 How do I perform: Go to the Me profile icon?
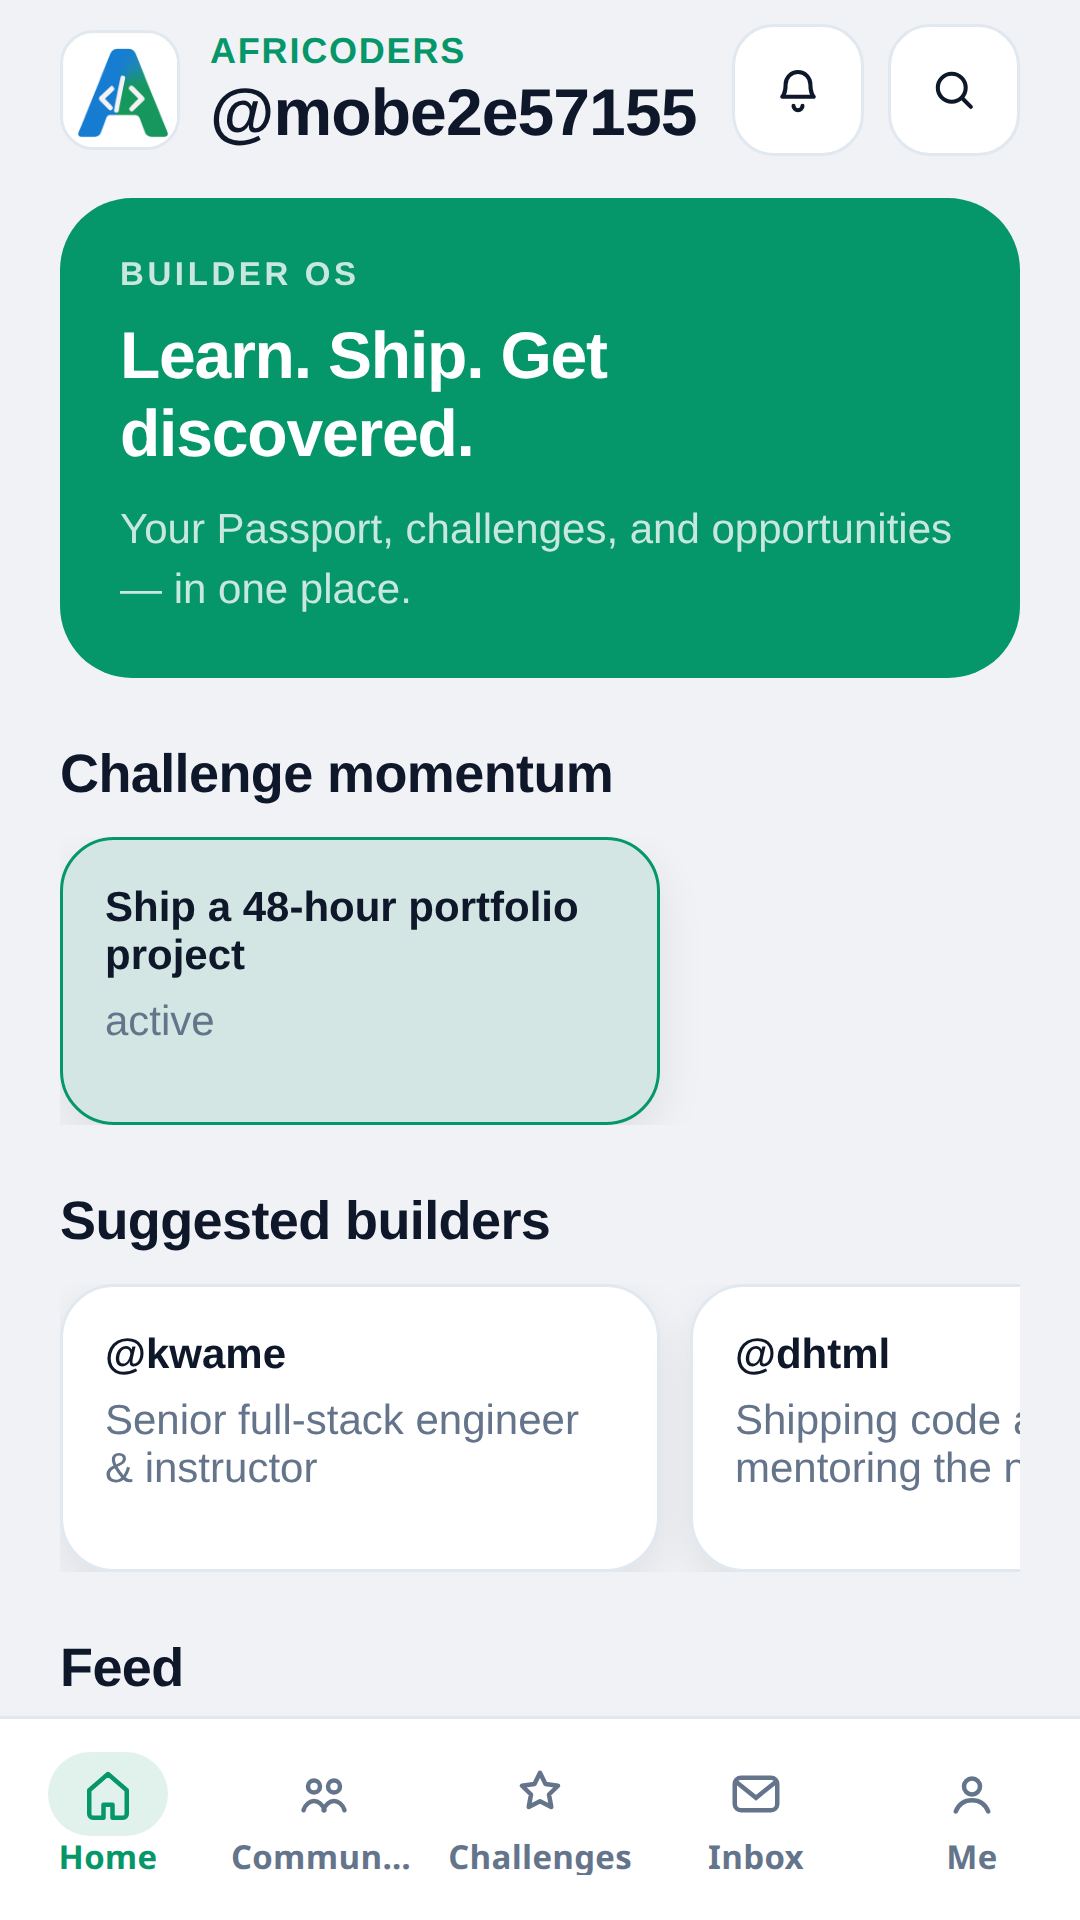pos(972,1794)
